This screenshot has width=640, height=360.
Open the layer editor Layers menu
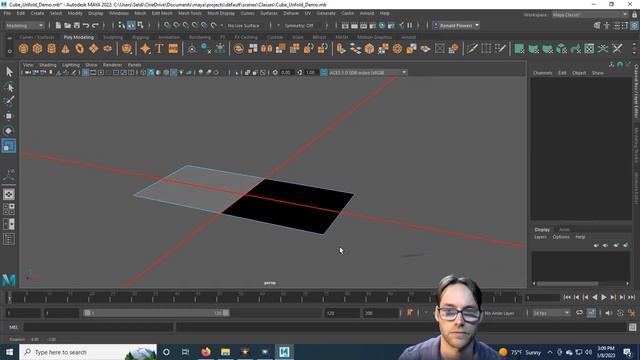[x=540, y=237]
